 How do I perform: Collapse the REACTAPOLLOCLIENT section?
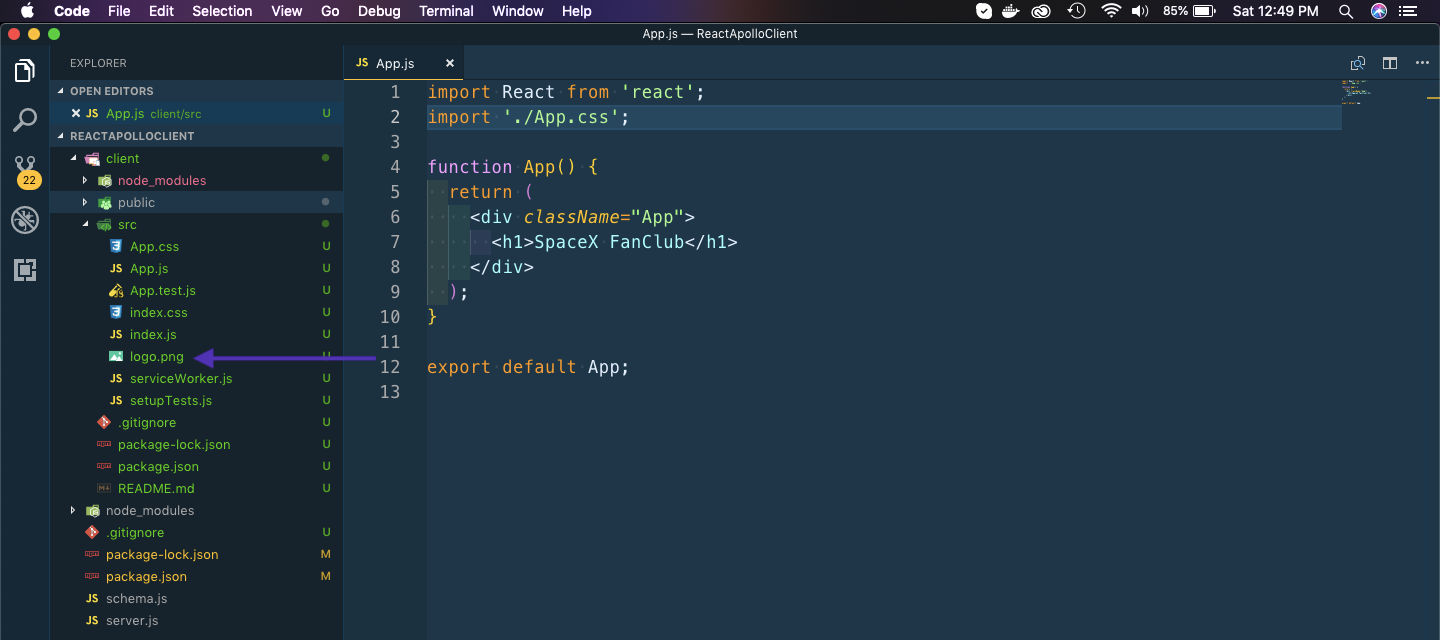coord(131,136)
